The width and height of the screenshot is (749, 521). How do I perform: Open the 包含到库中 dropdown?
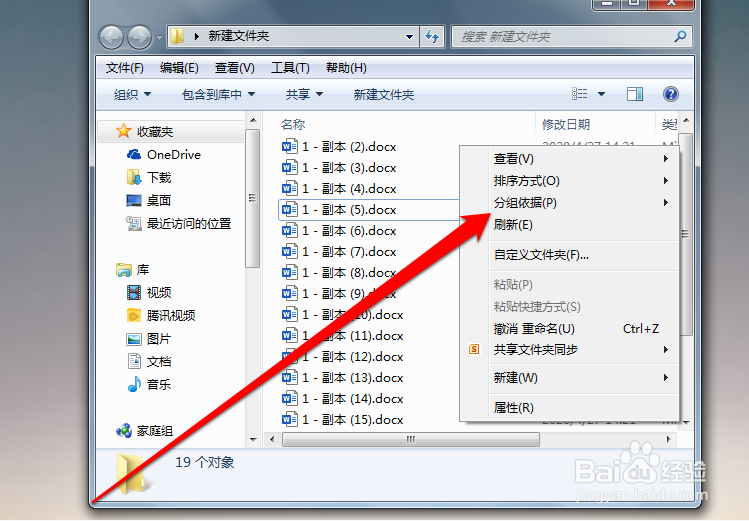pyautogui.click(x=218, y=95)
